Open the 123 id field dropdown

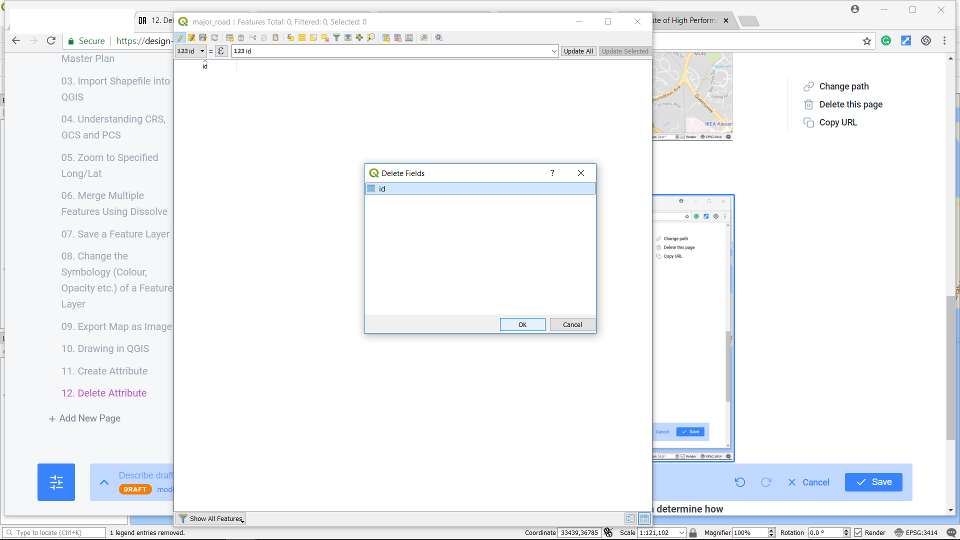point(191,51)
